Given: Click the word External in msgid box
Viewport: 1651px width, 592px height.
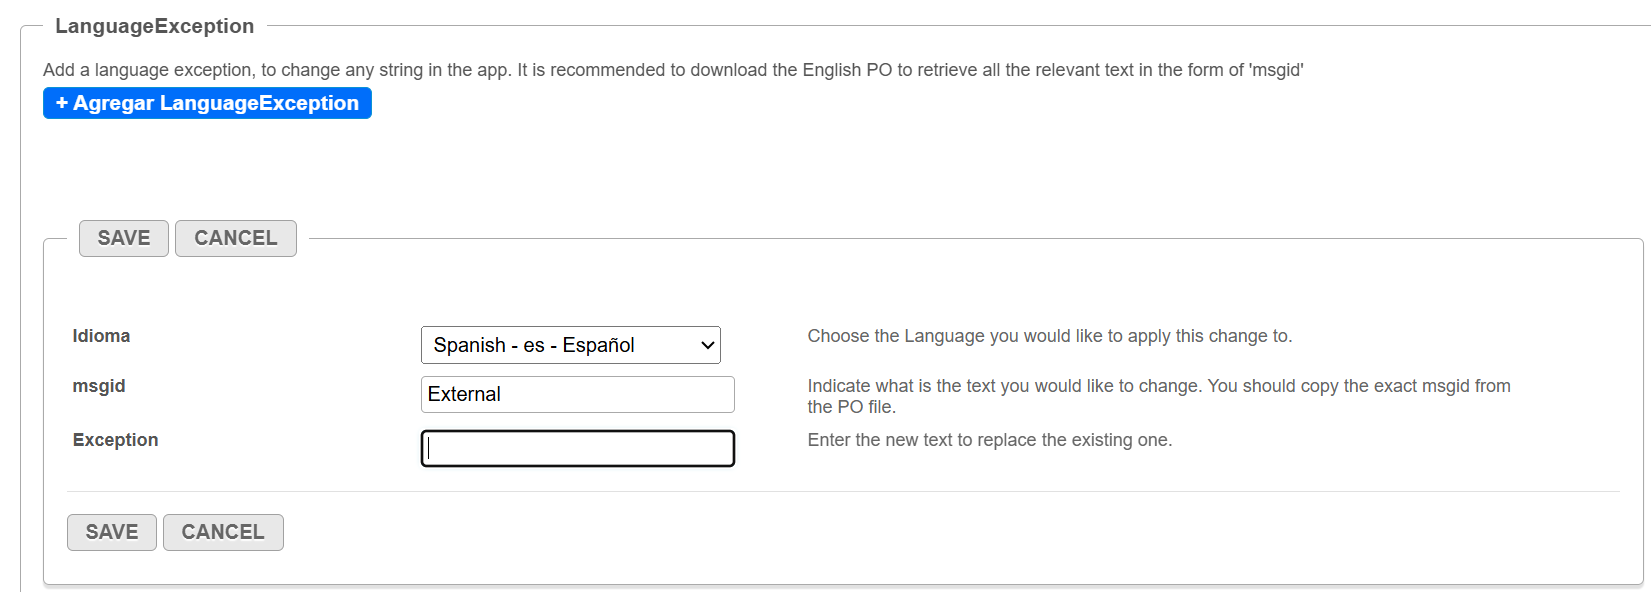Looking at the screenshot, I should tap(464, 394).
